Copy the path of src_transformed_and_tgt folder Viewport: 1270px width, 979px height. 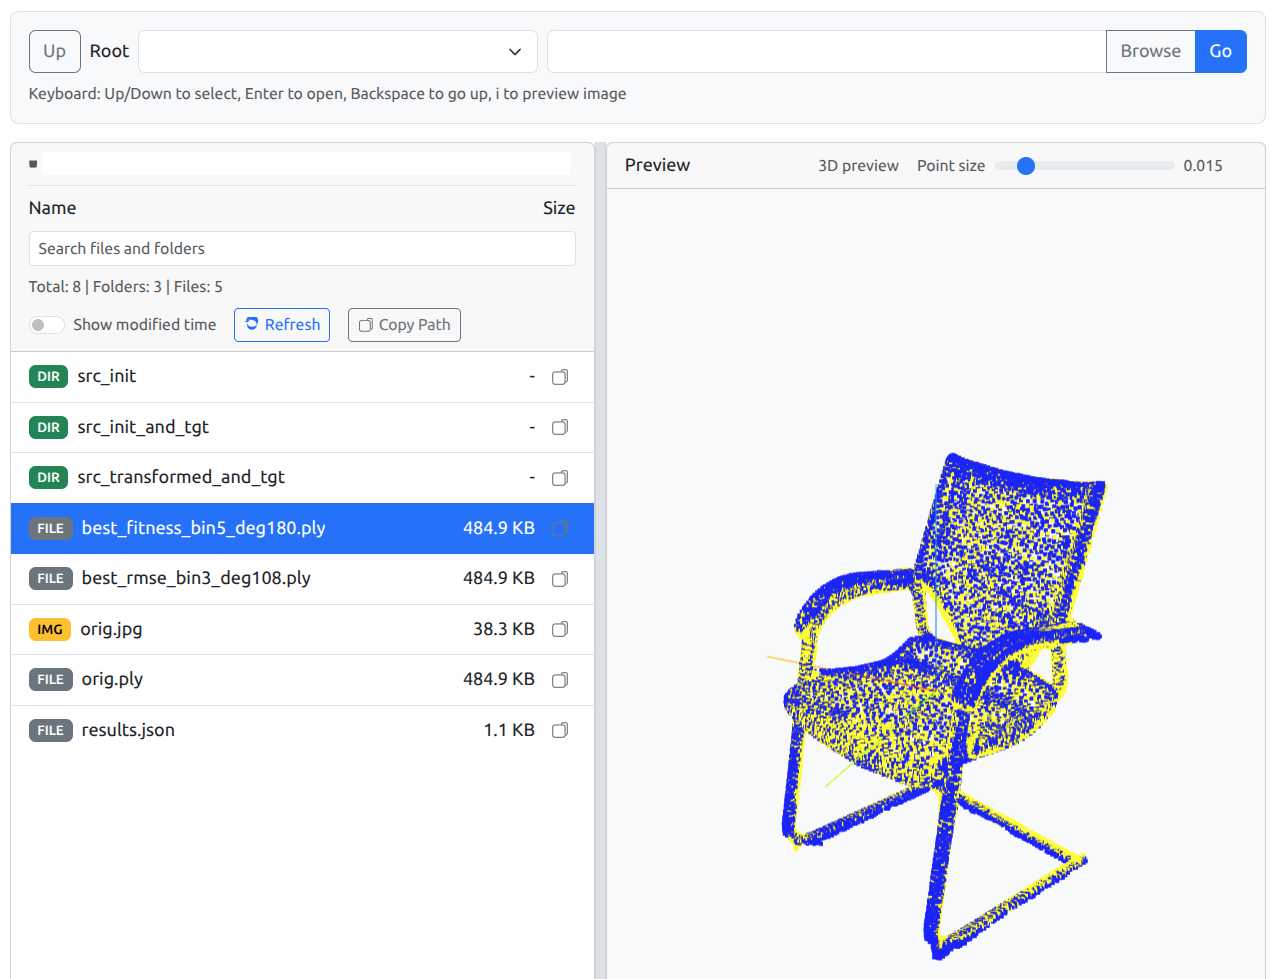click(559, 478)
